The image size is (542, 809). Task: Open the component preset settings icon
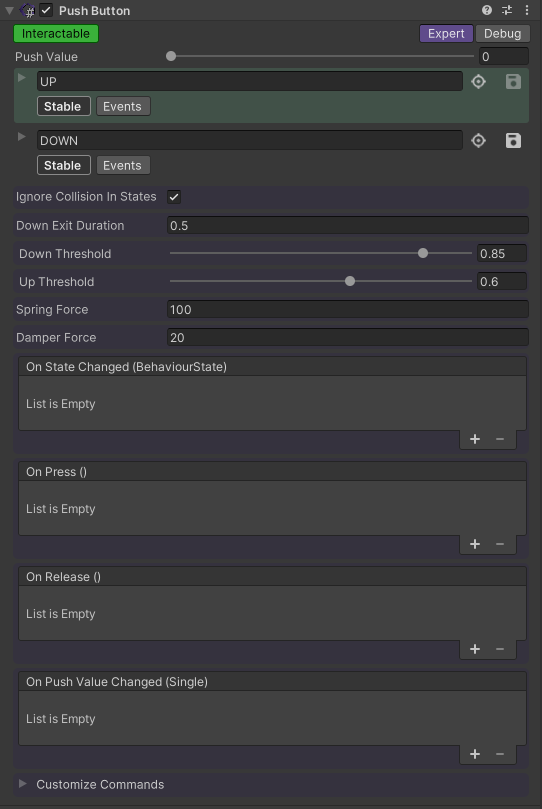507,10
